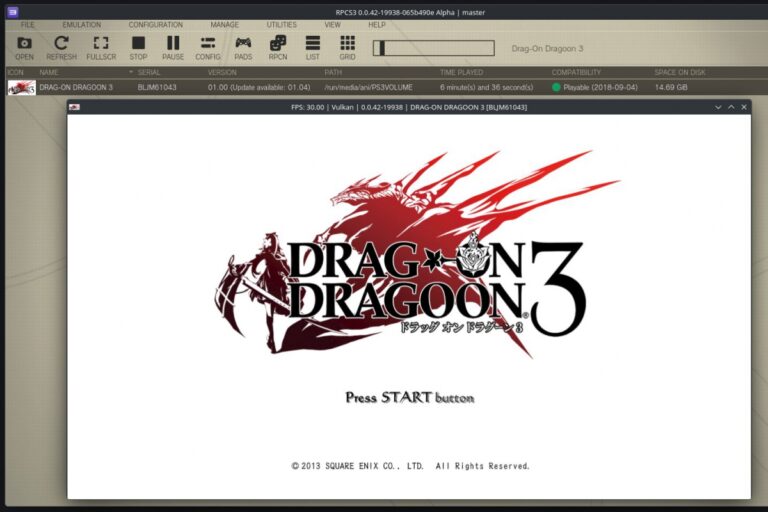Click the Open toolbar icon
768x512 pixels.
[x=24, y=48]
